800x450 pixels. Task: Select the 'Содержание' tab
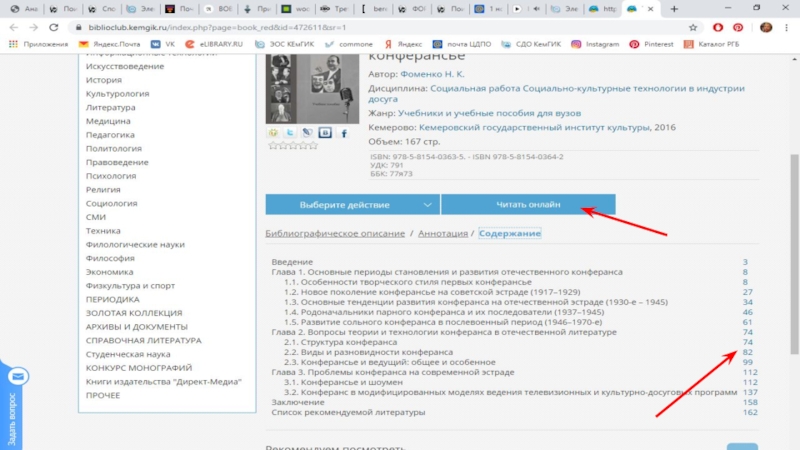(x=509, y=233)
